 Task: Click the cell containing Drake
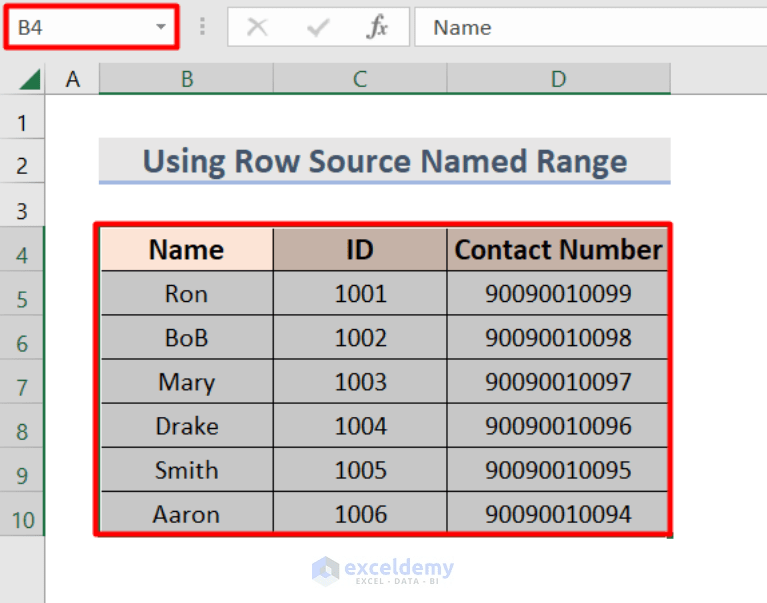click(x=186, y=425)
